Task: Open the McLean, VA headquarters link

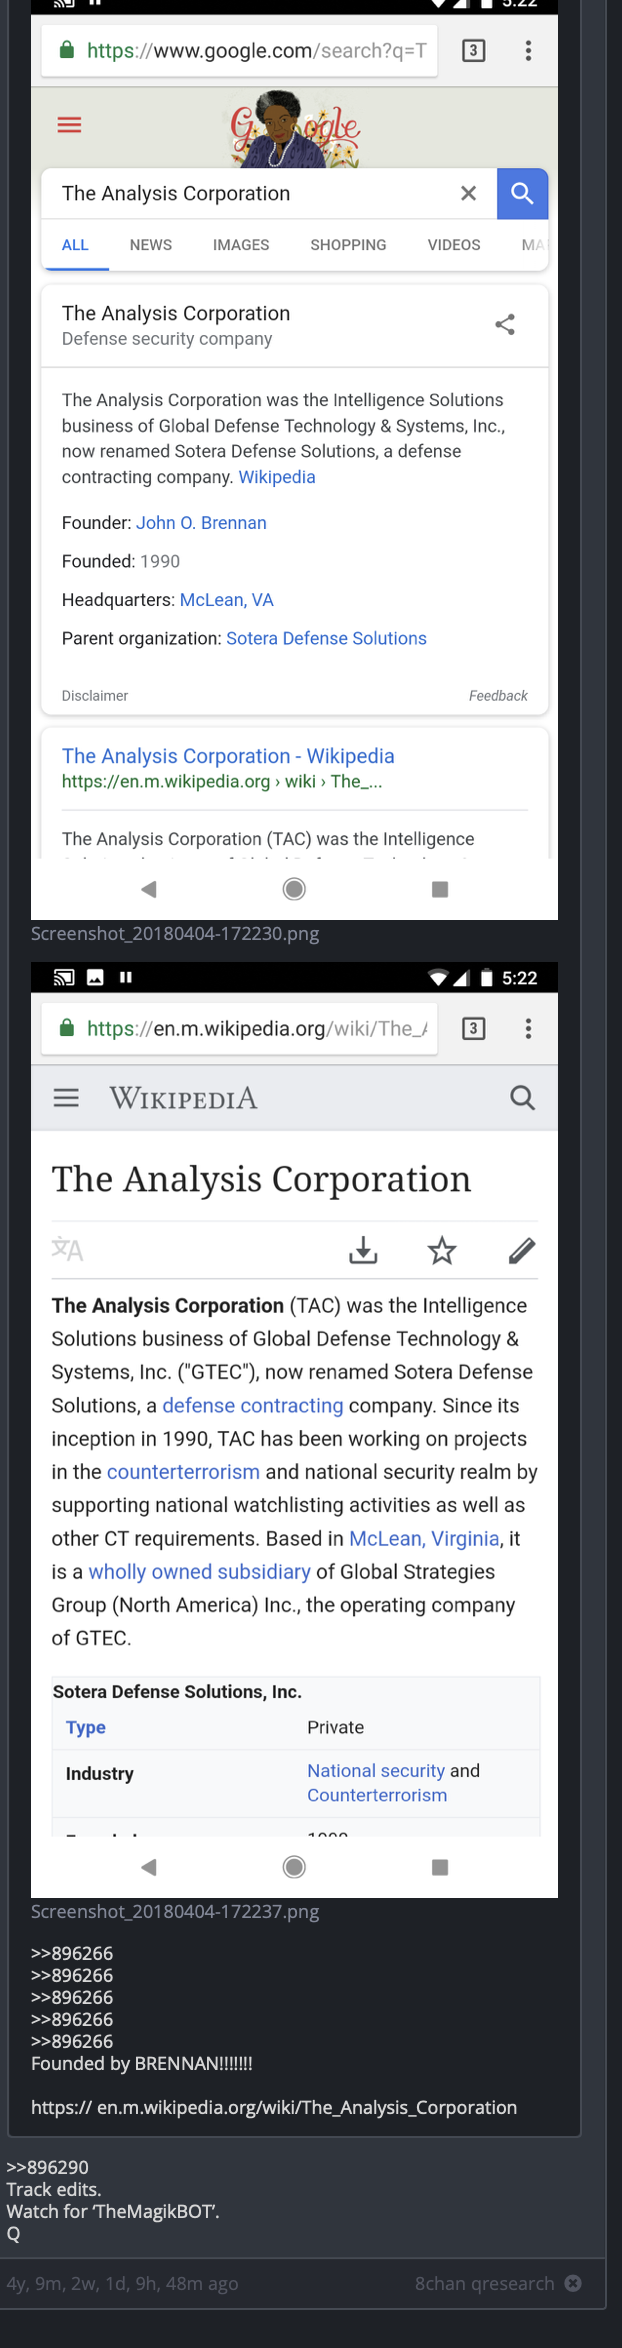Action: click(x=227, y=600)
